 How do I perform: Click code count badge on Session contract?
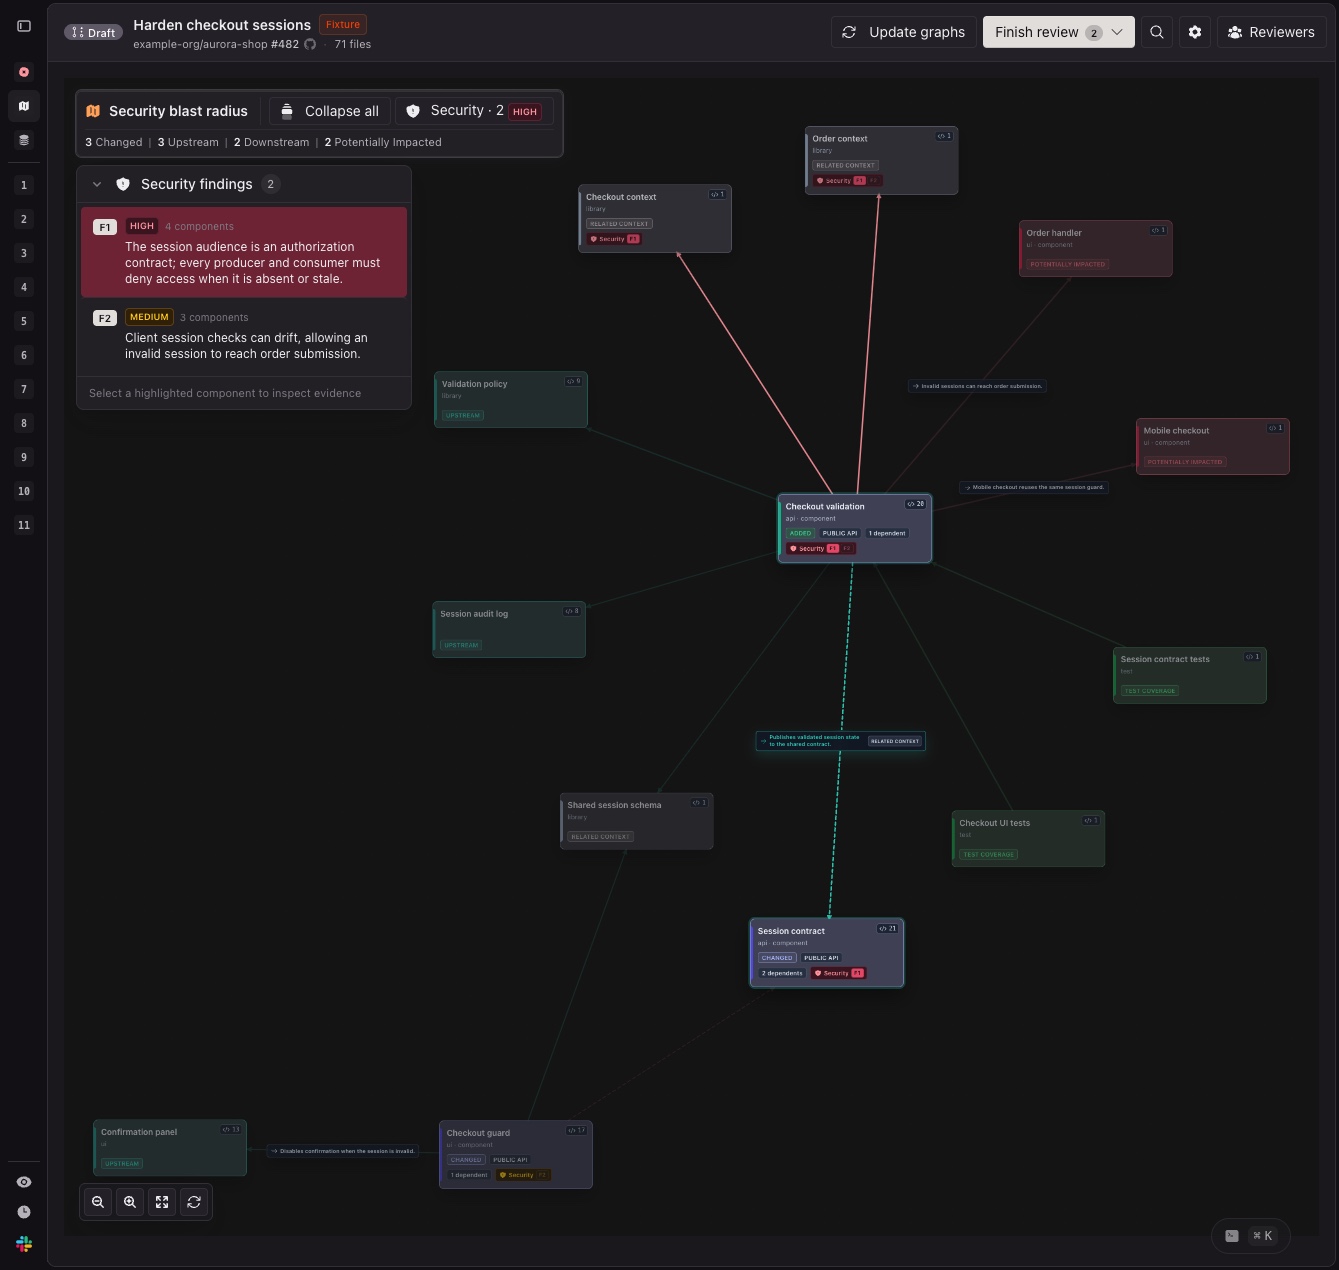[887, 929]
